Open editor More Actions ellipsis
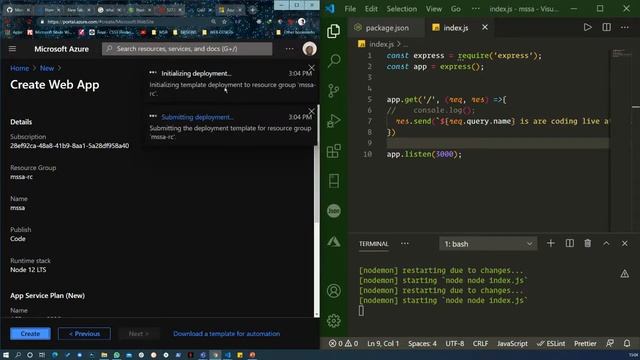640x360 pixels. (625, 27)
